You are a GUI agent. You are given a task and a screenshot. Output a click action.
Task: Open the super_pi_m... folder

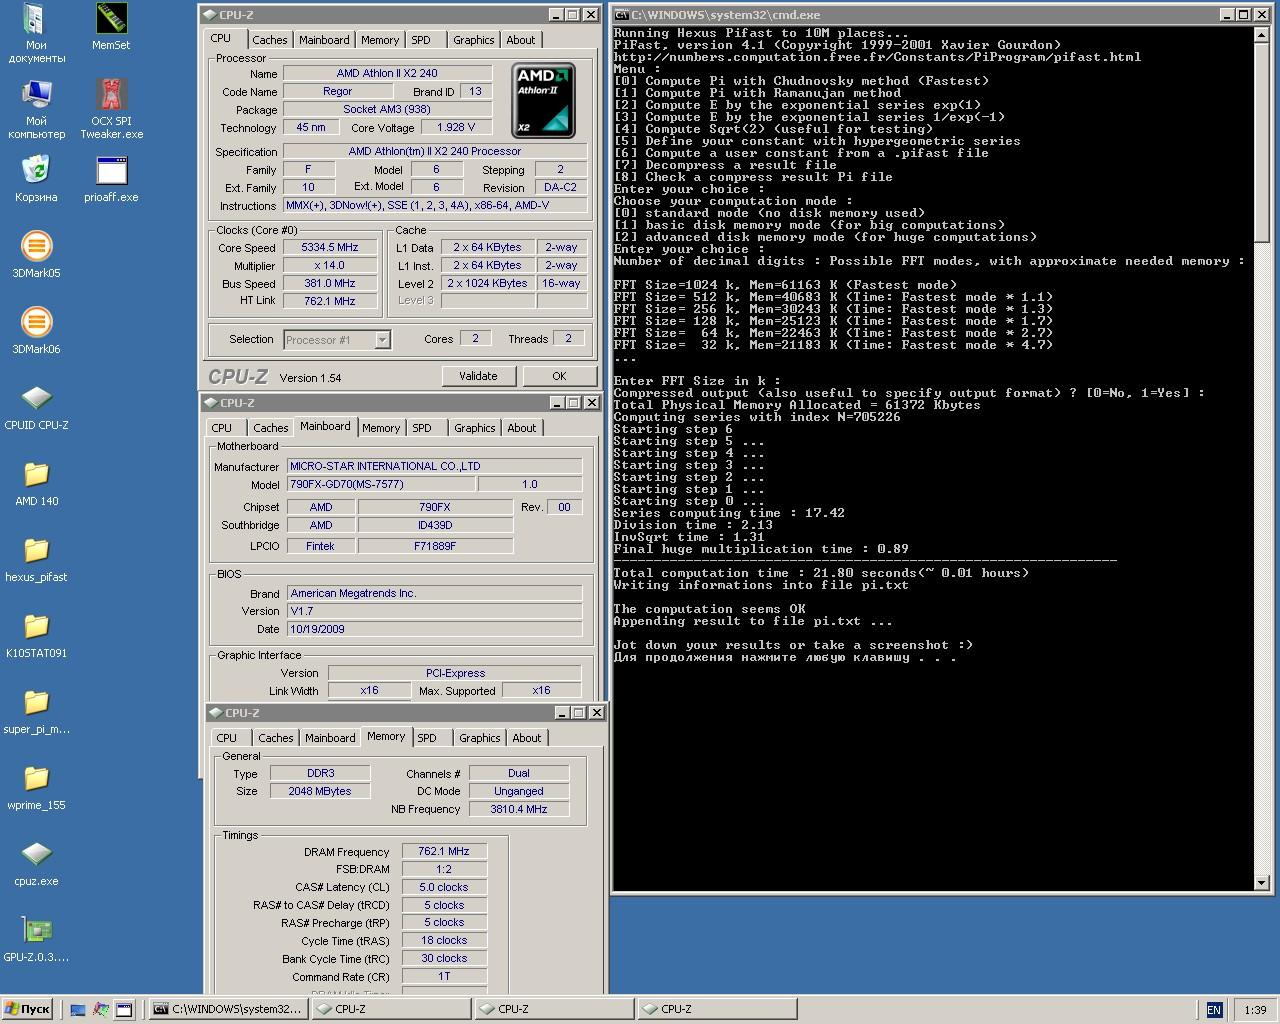(36, 711)
